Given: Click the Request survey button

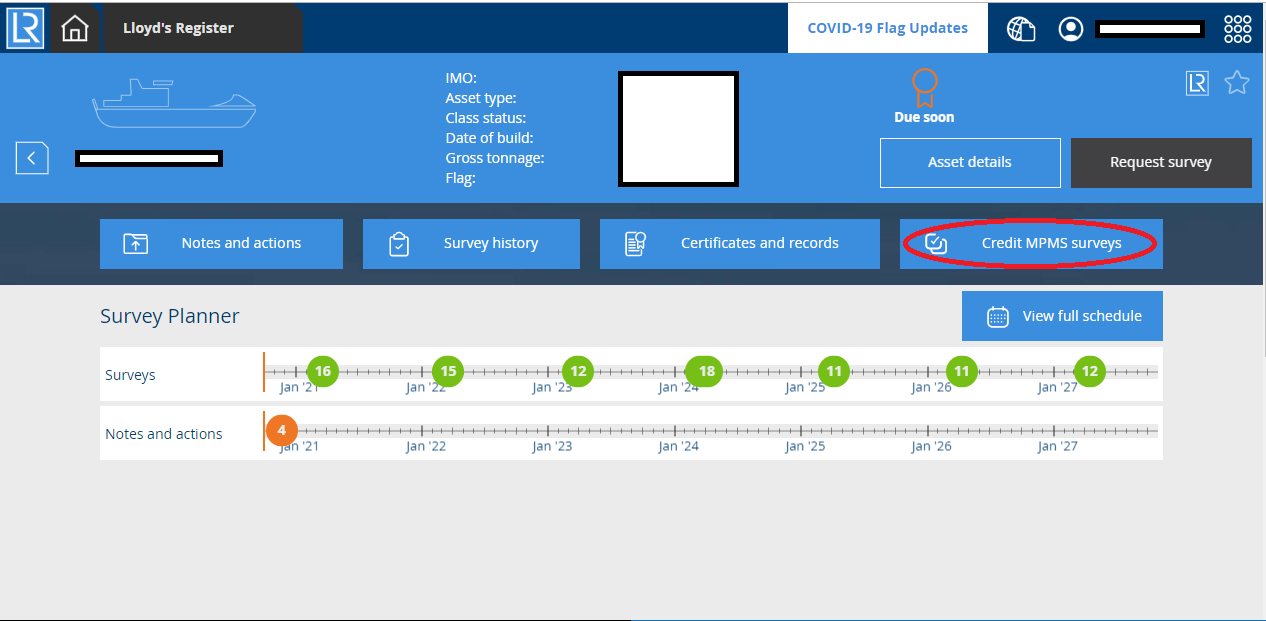Looking at the screenshot, I should [x=1161, y=162].
